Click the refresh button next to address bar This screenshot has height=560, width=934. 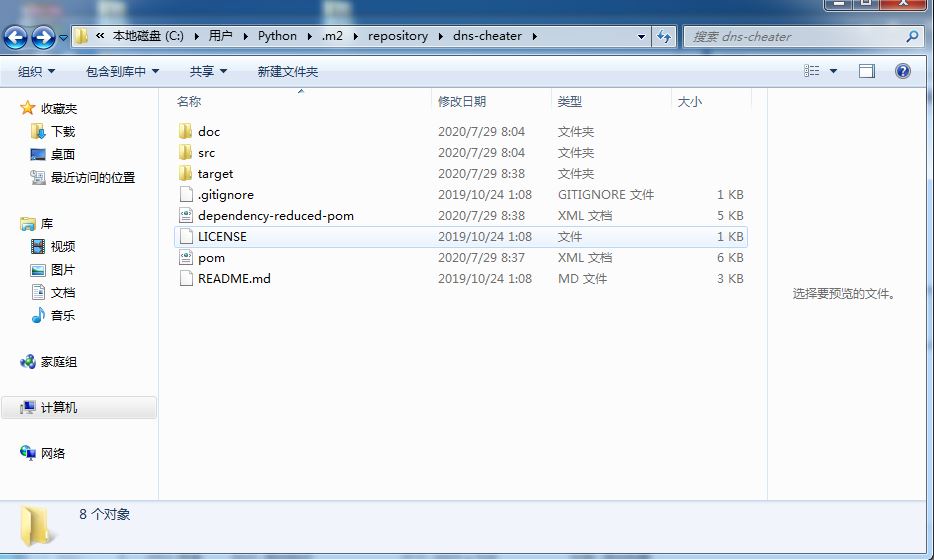[664, 36]
